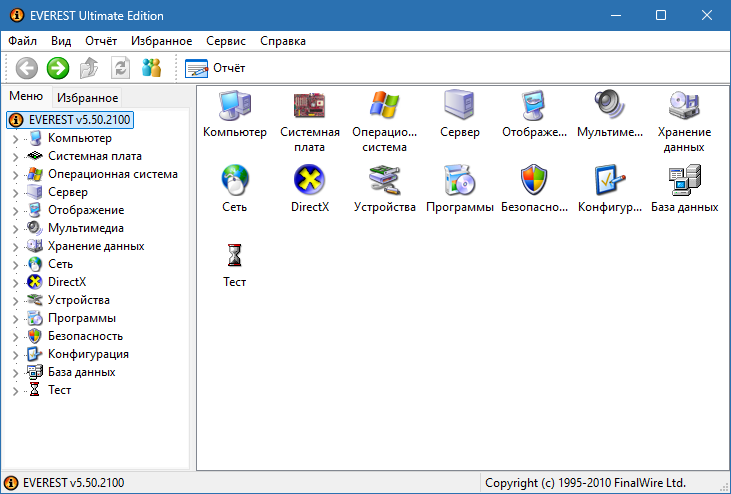Expand the Мультимедиа tree node

[x=15, y=228]
